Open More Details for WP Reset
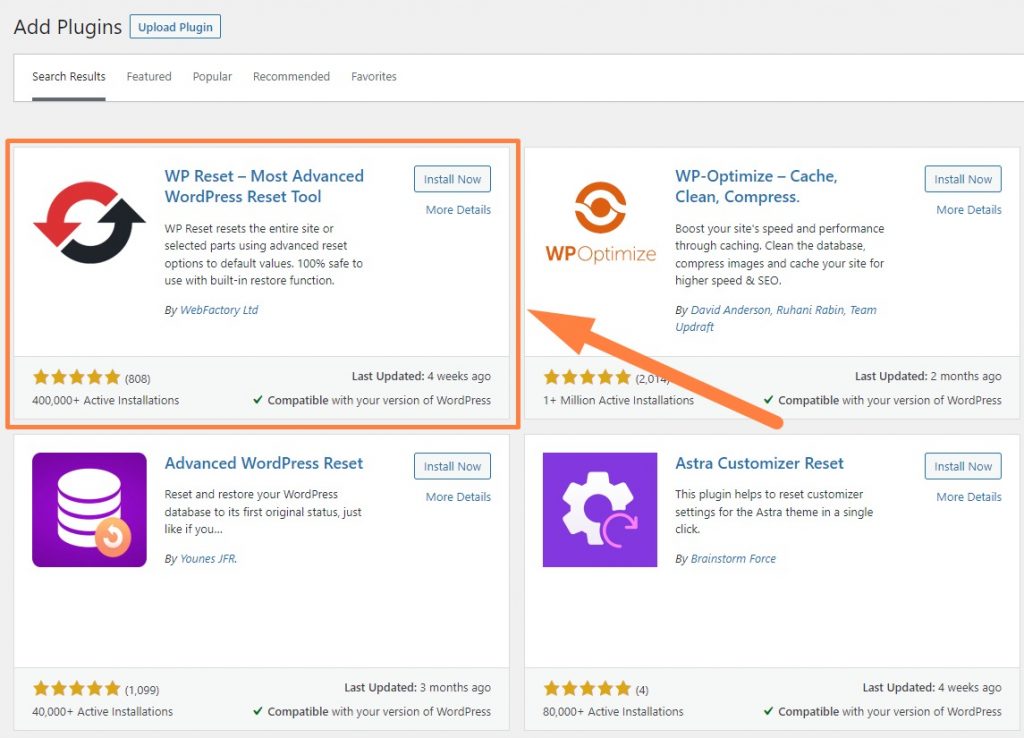1024x738 pixels. coord(458,210)
